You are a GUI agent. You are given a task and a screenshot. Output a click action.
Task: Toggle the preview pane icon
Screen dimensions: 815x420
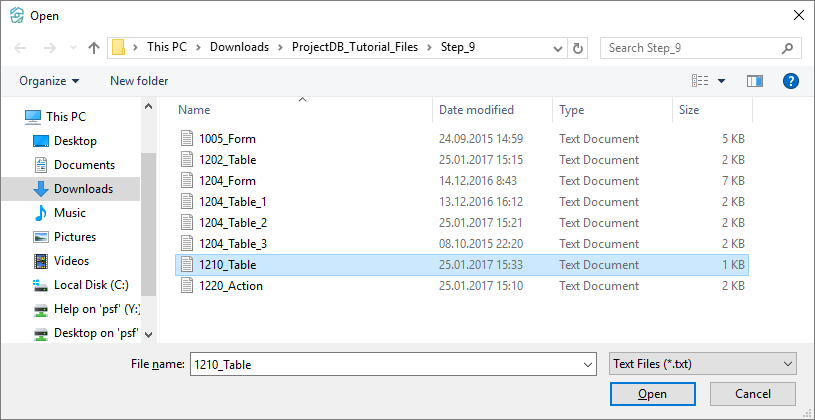755,81
